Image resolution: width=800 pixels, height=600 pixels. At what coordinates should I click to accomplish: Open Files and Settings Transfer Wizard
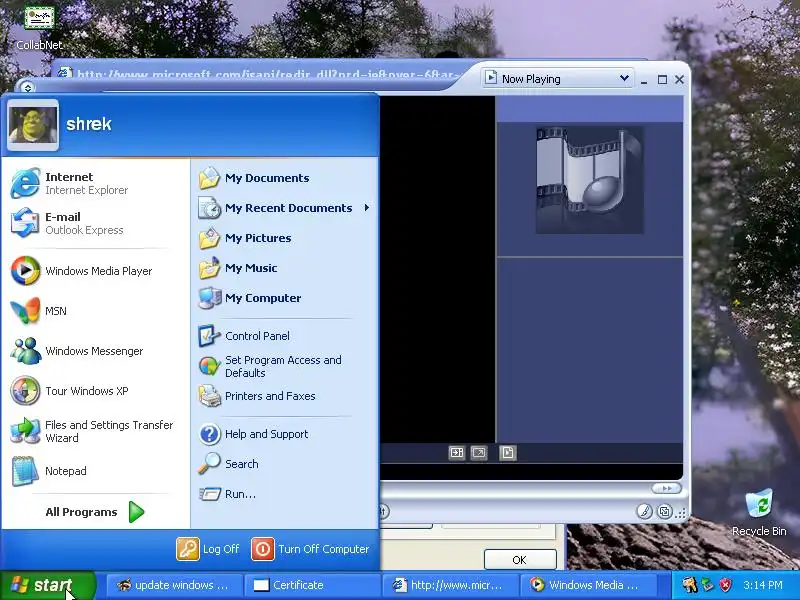pyautogui.click(x=95, y=431)
